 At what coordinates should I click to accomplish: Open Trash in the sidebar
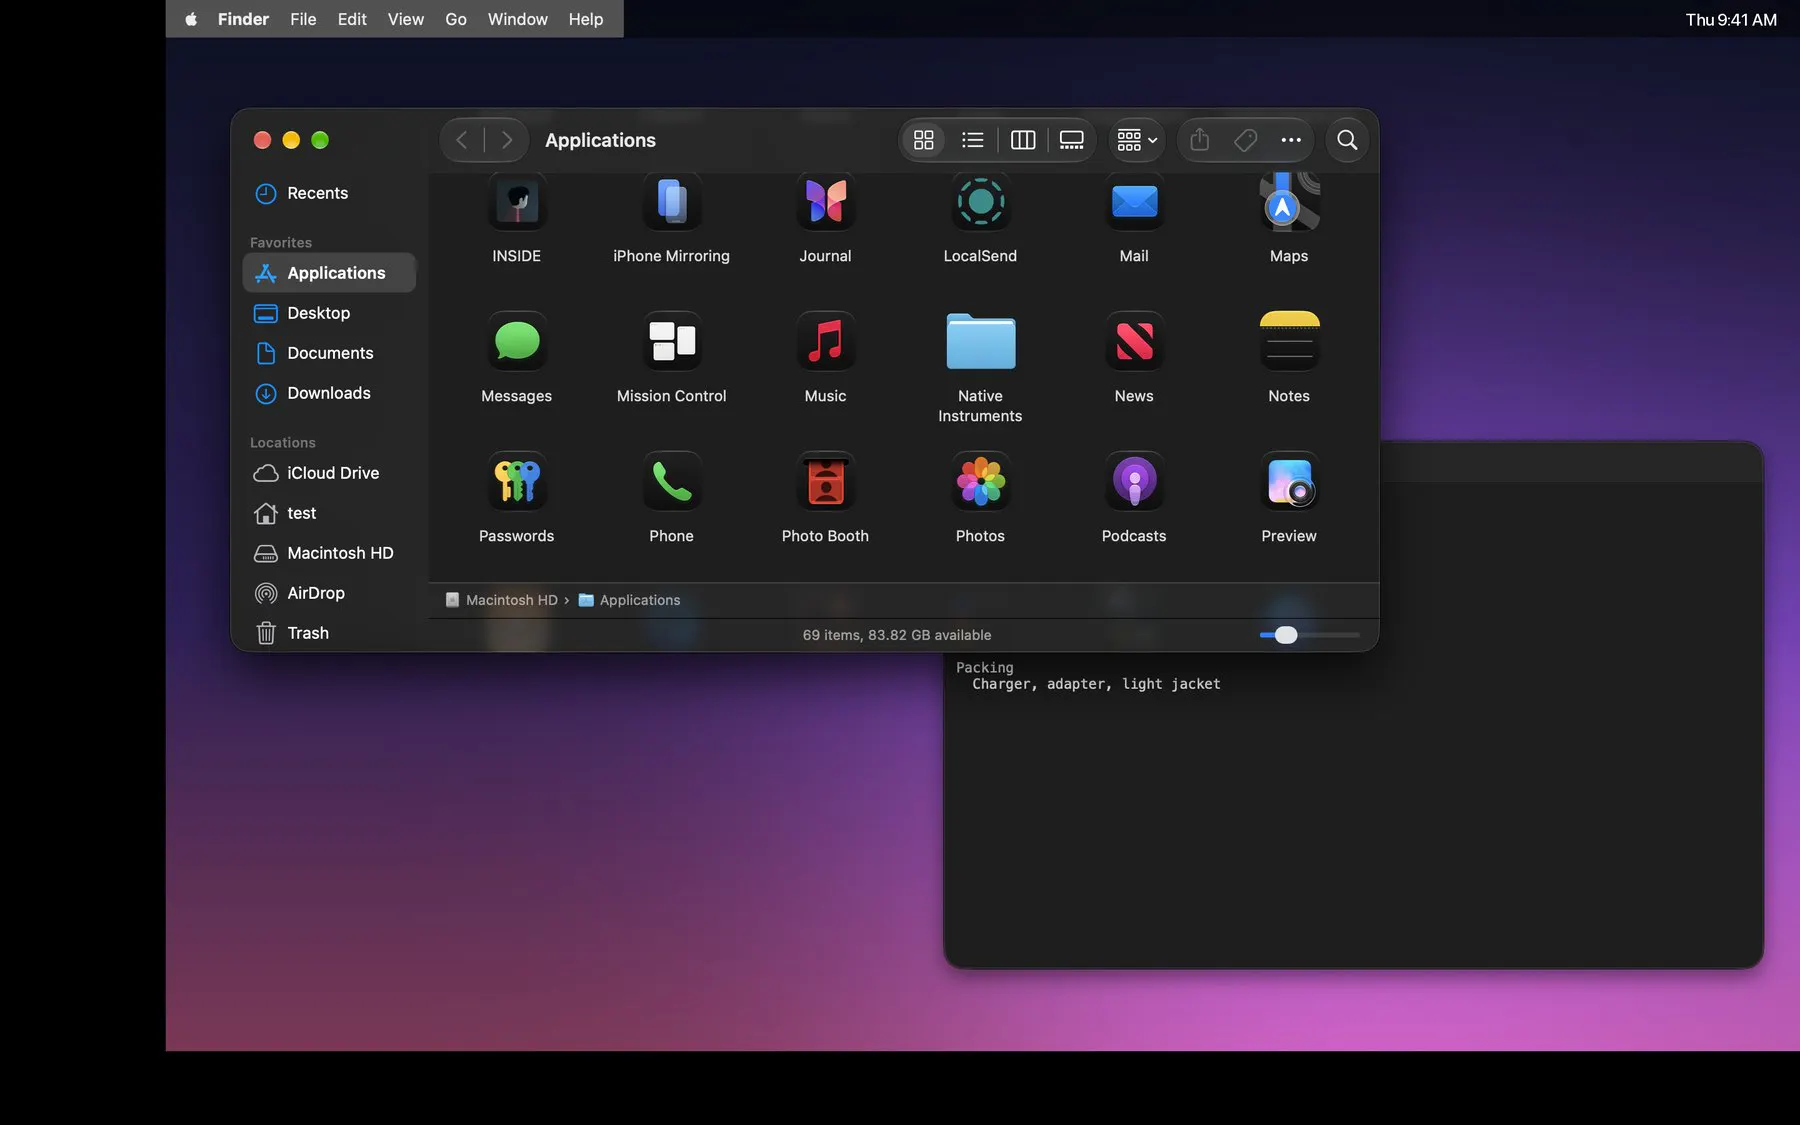(x=329, y=633)
